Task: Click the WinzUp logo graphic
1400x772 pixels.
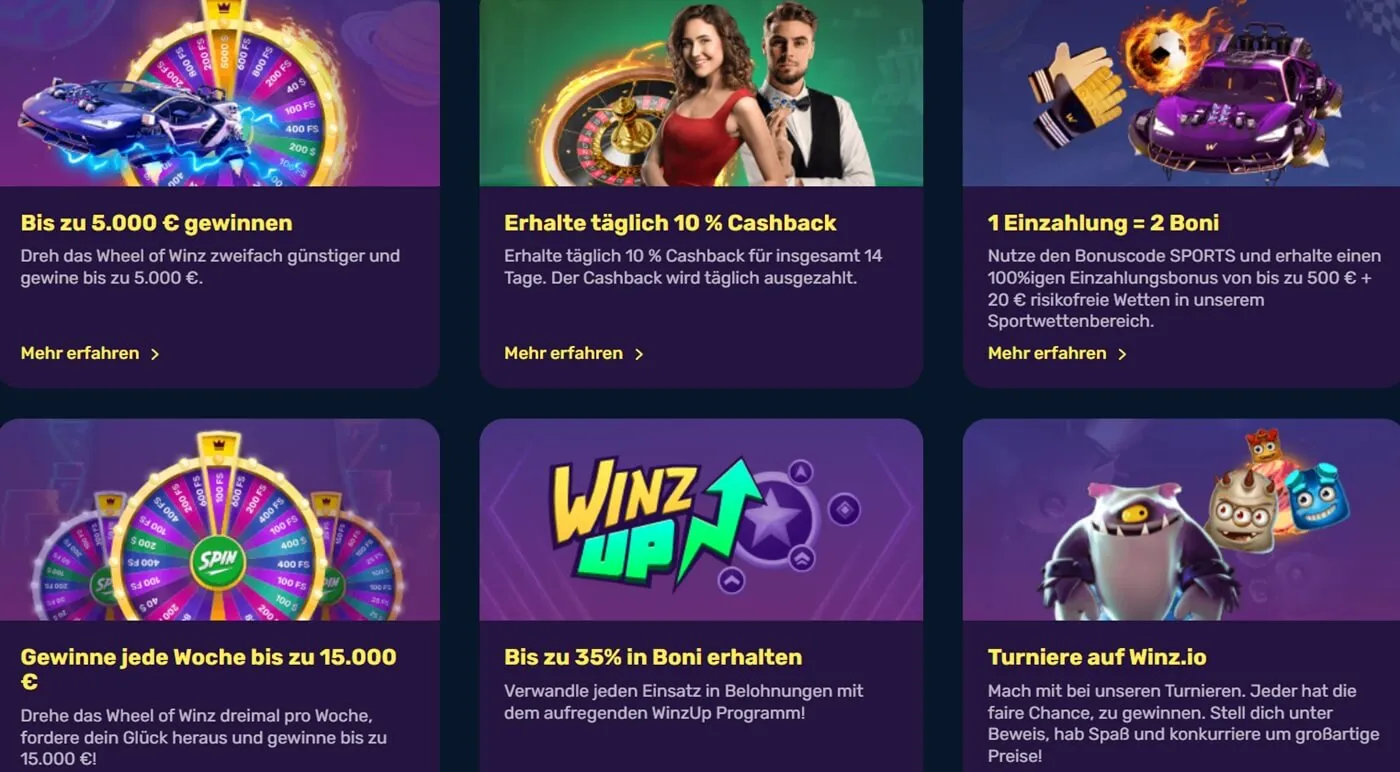Action: [655, 520]
